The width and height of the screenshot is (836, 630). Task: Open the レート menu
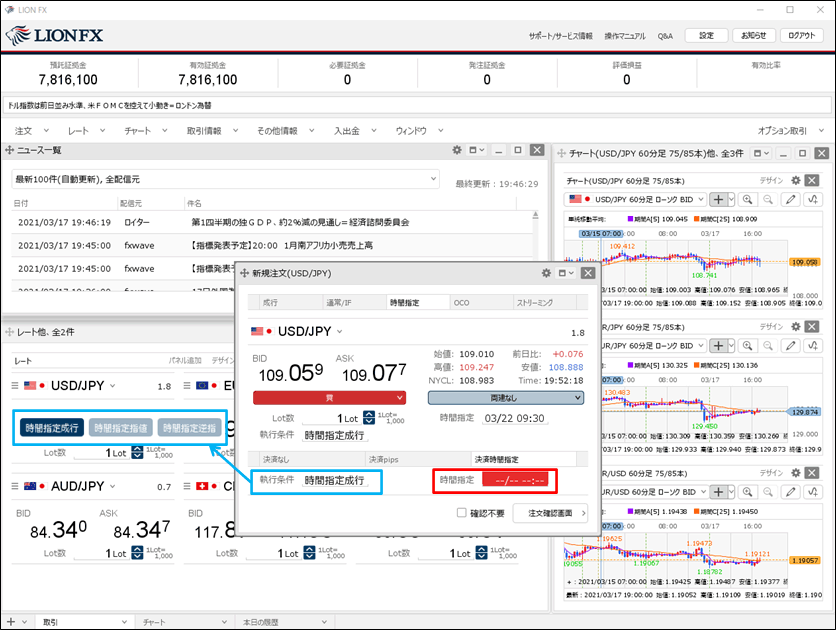tap(86, 131)
